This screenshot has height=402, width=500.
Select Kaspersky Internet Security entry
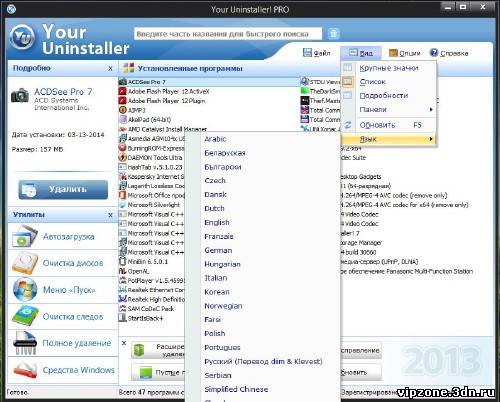(152, 176)
